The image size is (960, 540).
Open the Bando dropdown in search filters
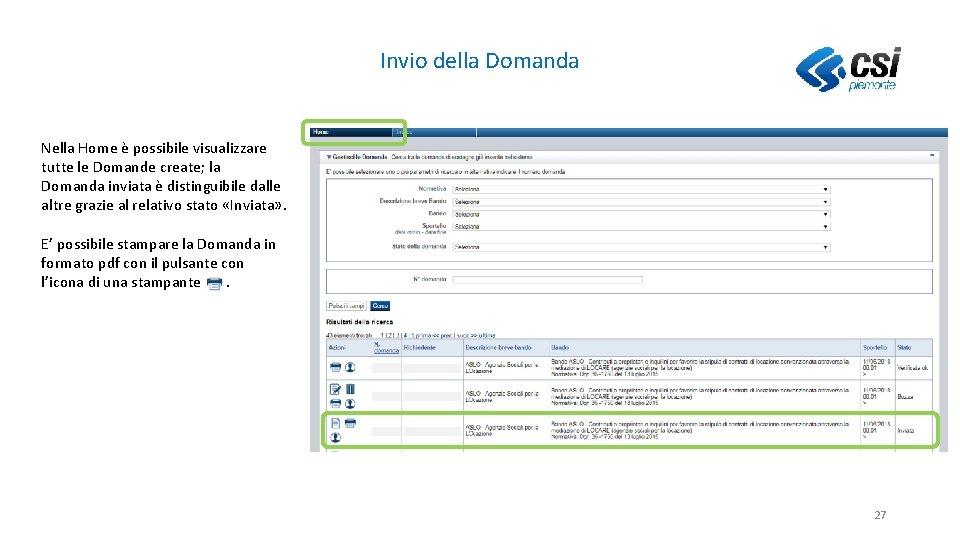[x=641, y=214]
